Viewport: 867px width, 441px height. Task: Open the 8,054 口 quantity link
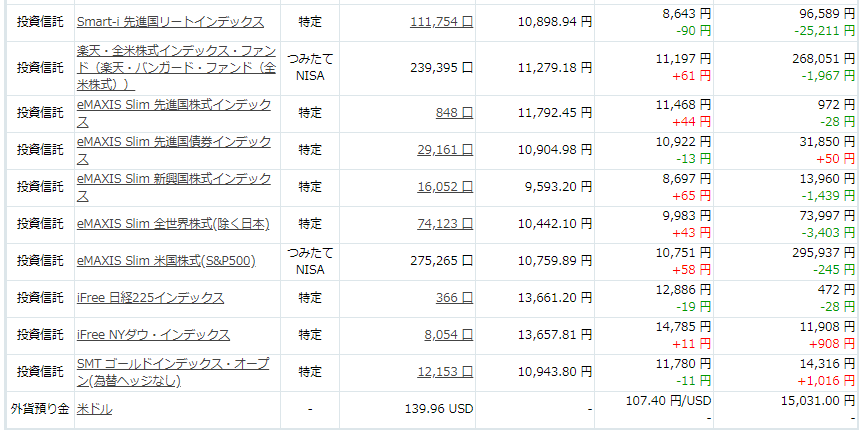[448, 335]
